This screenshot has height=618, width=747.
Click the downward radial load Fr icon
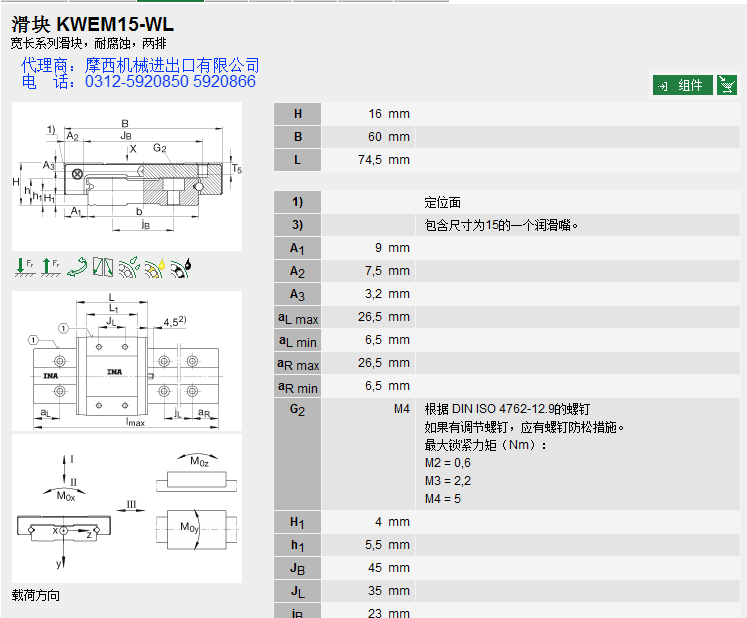coord(24,267)
